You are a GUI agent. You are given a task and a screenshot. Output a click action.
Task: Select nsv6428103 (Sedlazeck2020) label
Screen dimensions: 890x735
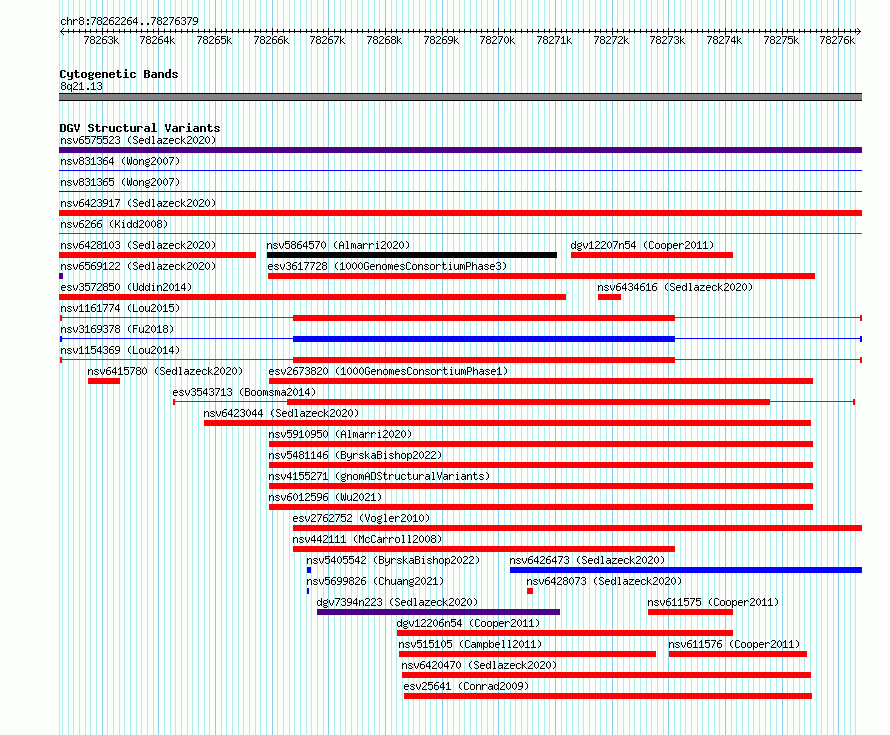pos(138,245)
